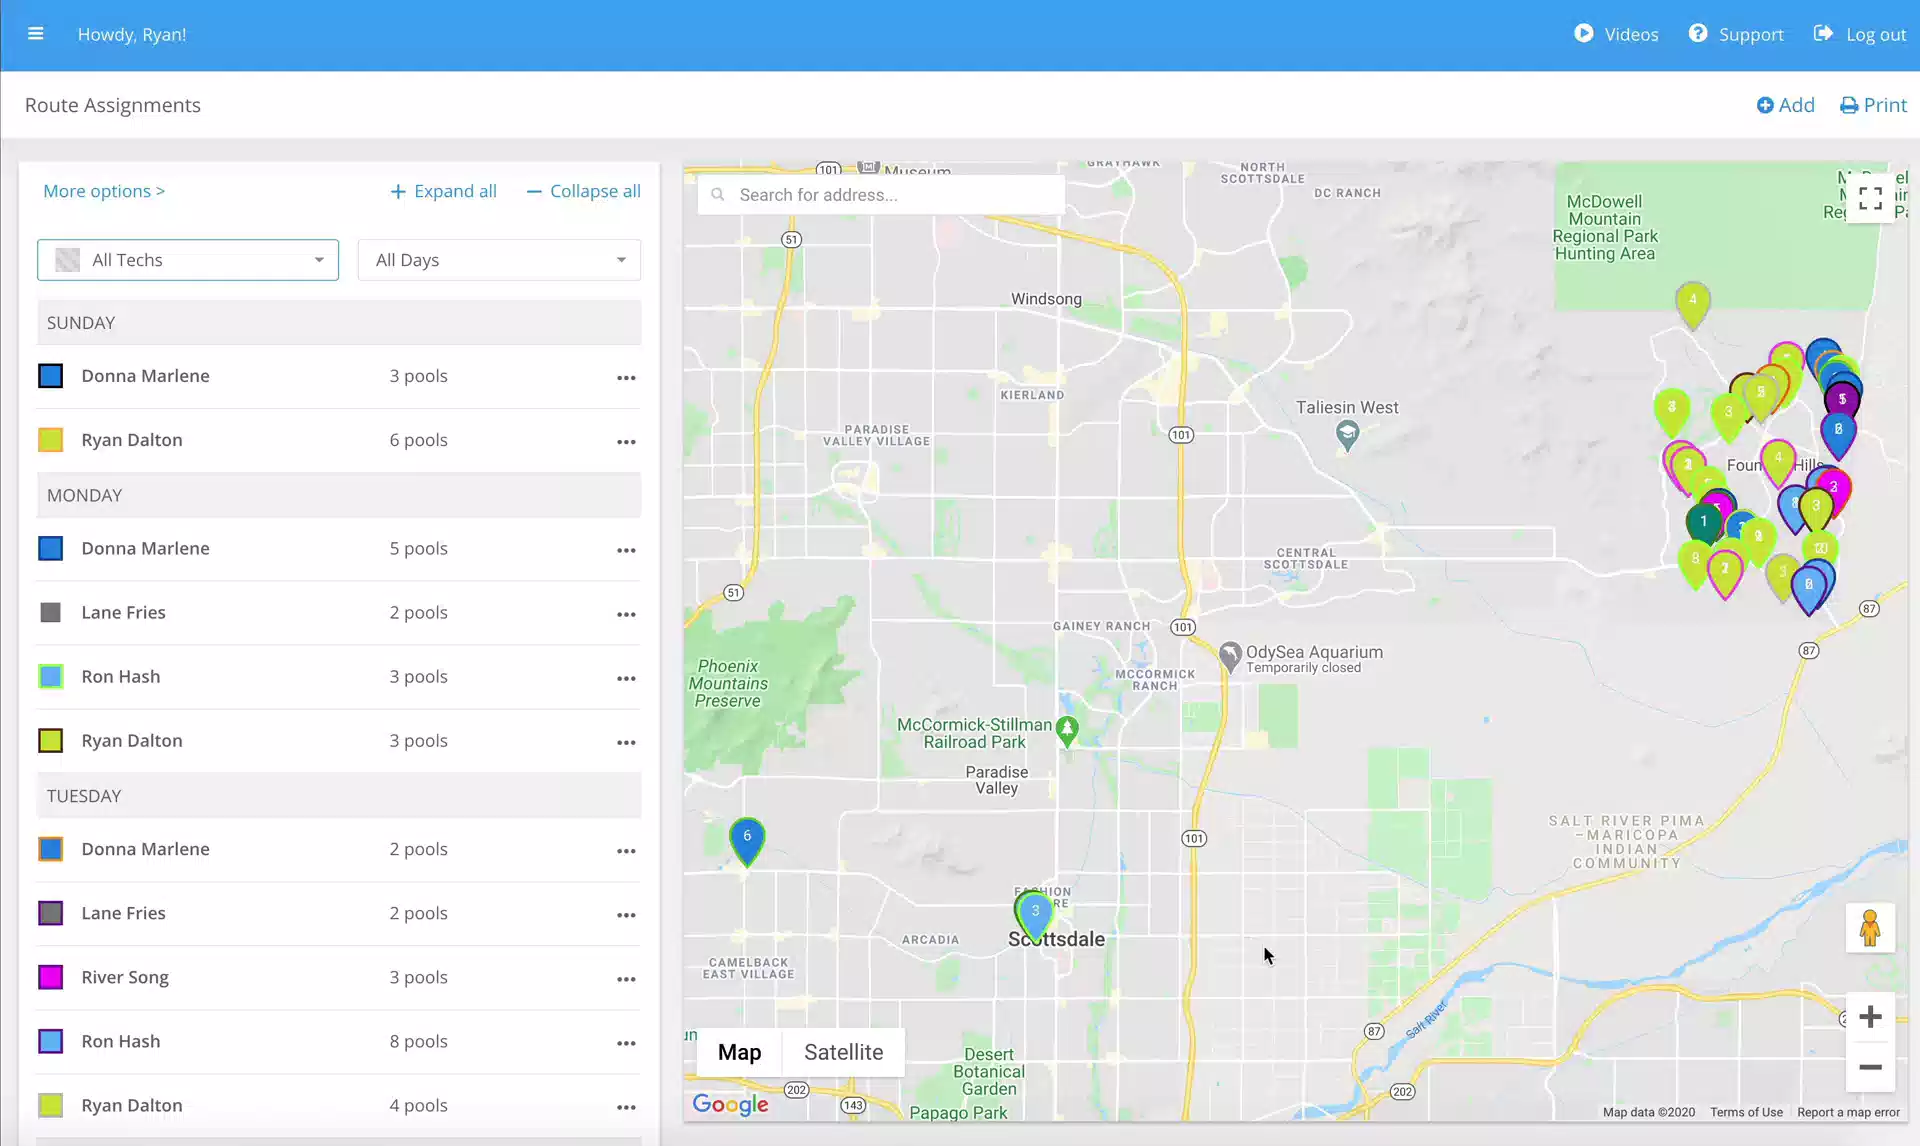Open options for Sunday Ryan Dalton
Image resolution: width=1920 pixels, height=1146 pixels.
click(x=626, y=441)
